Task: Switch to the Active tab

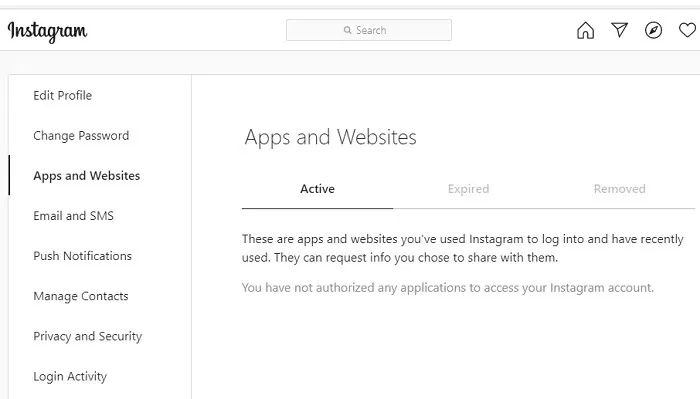Action: [317, 189]
